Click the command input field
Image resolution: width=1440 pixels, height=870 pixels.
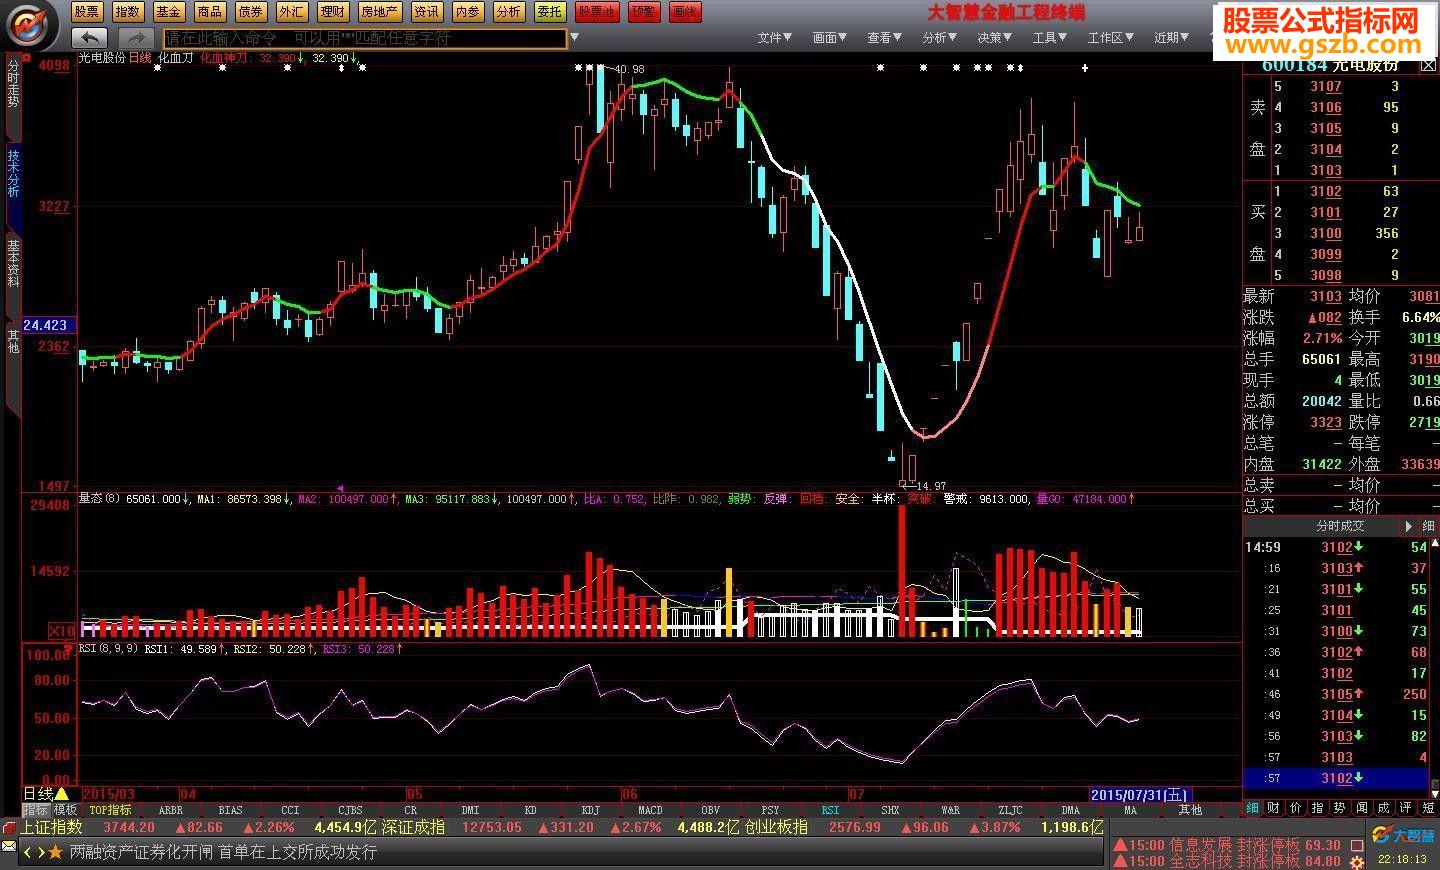tap(364, 38)
